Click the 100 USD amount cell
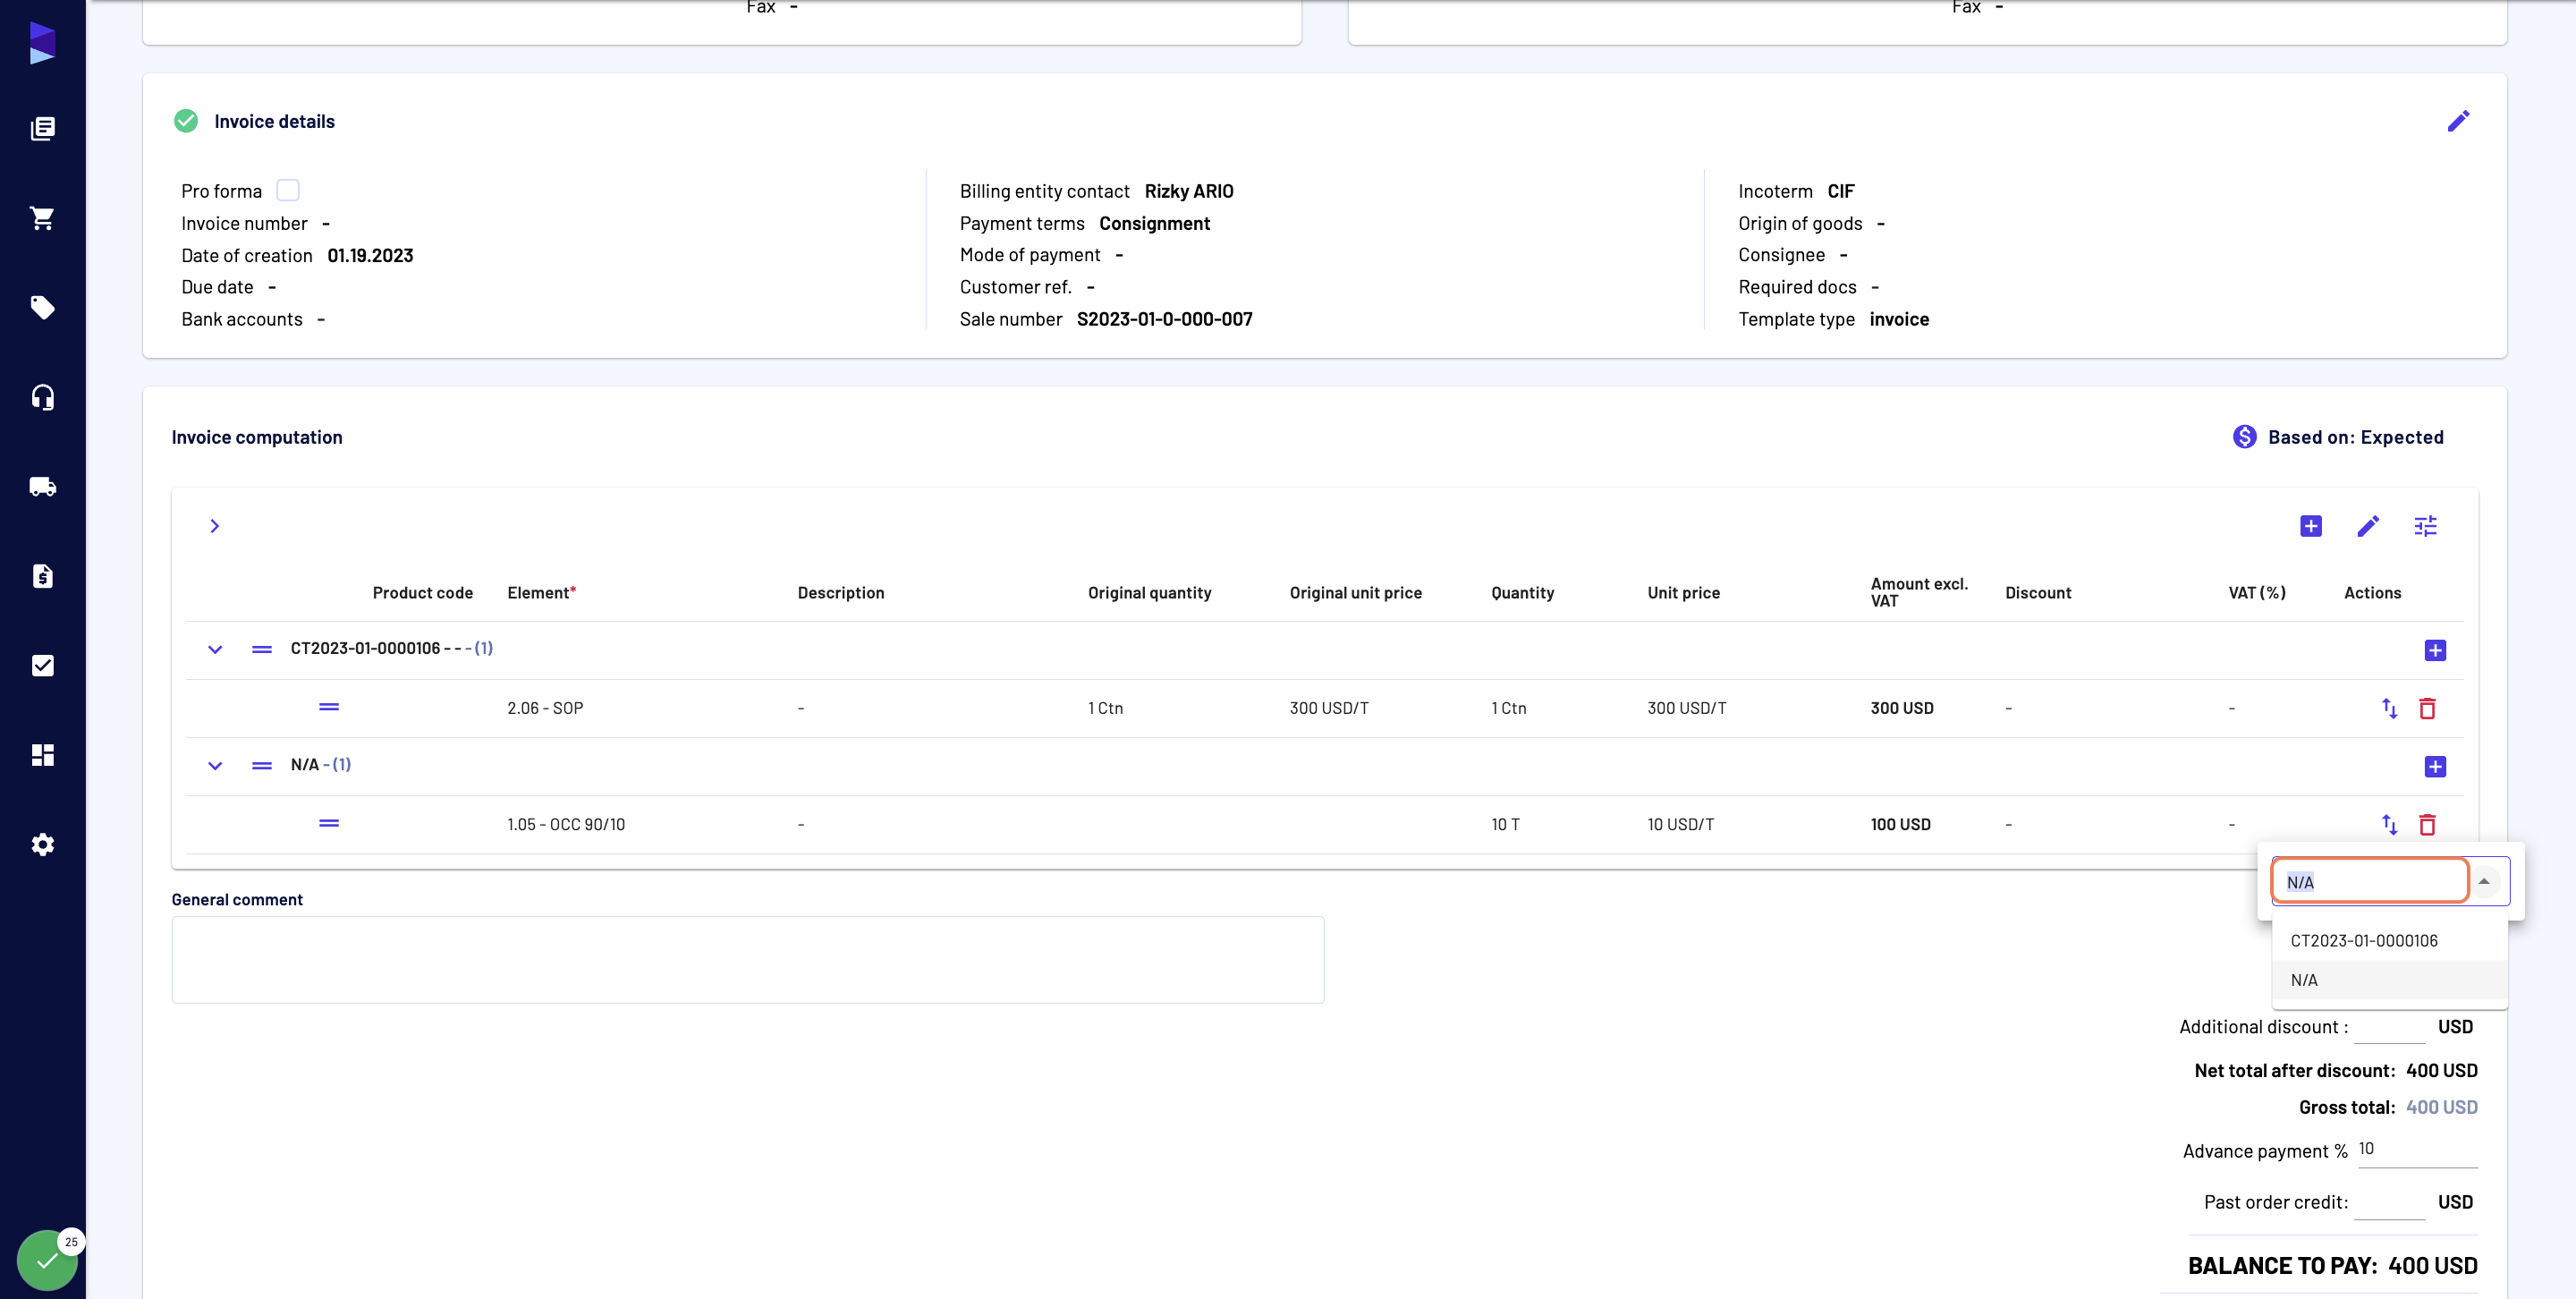2576x1299 pixels. 1900,825
